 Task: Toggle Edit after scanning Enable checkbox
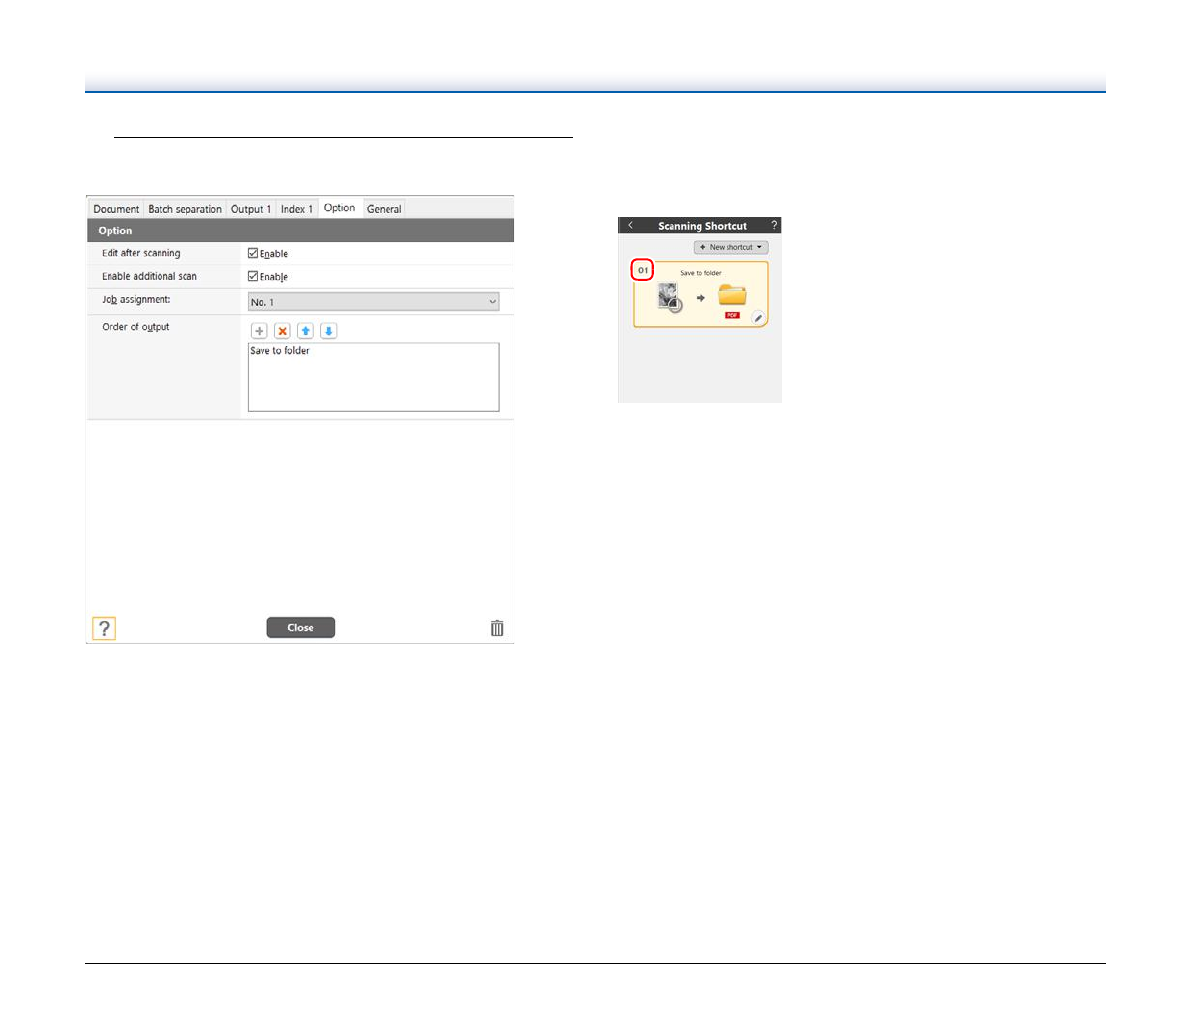pos(254,254)
